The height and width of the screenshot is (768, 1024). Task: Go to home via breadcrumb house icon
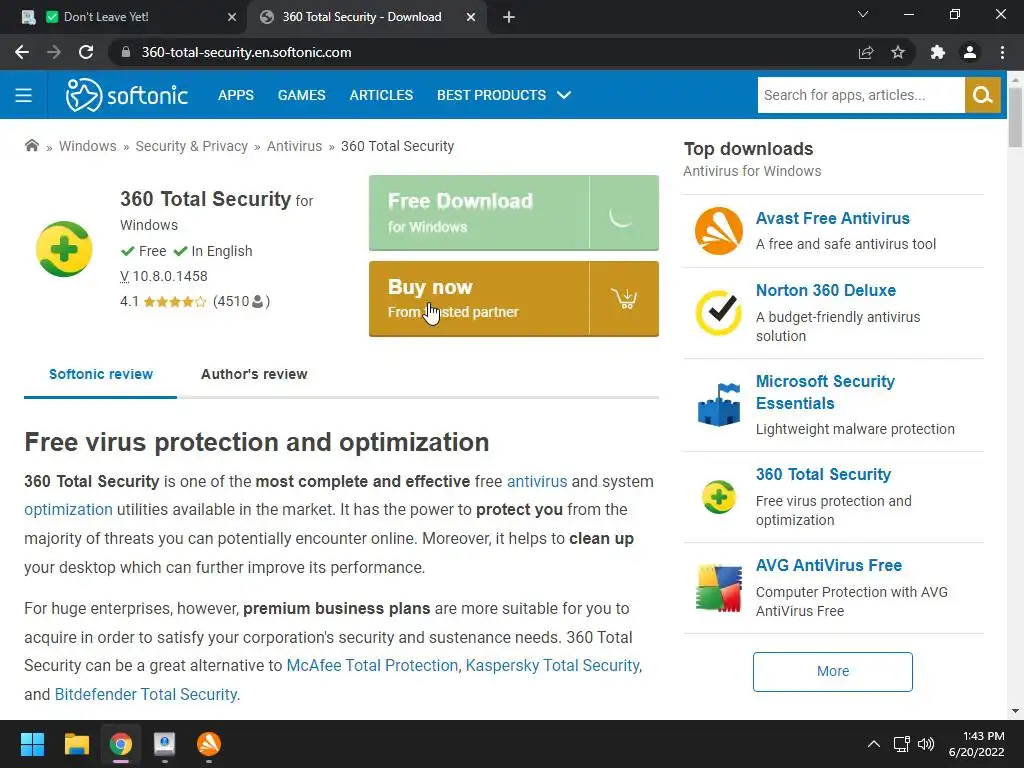click(x=31, y=146)
